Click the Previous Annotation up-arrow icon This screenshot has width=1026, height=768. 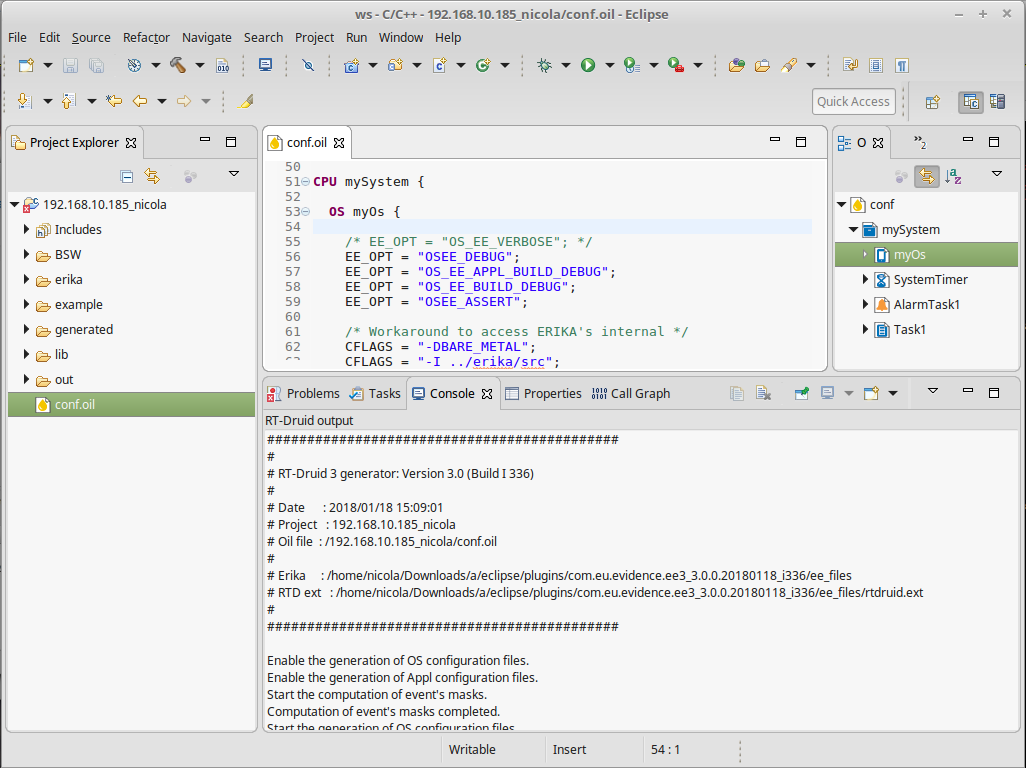click(x=68, y=101)
